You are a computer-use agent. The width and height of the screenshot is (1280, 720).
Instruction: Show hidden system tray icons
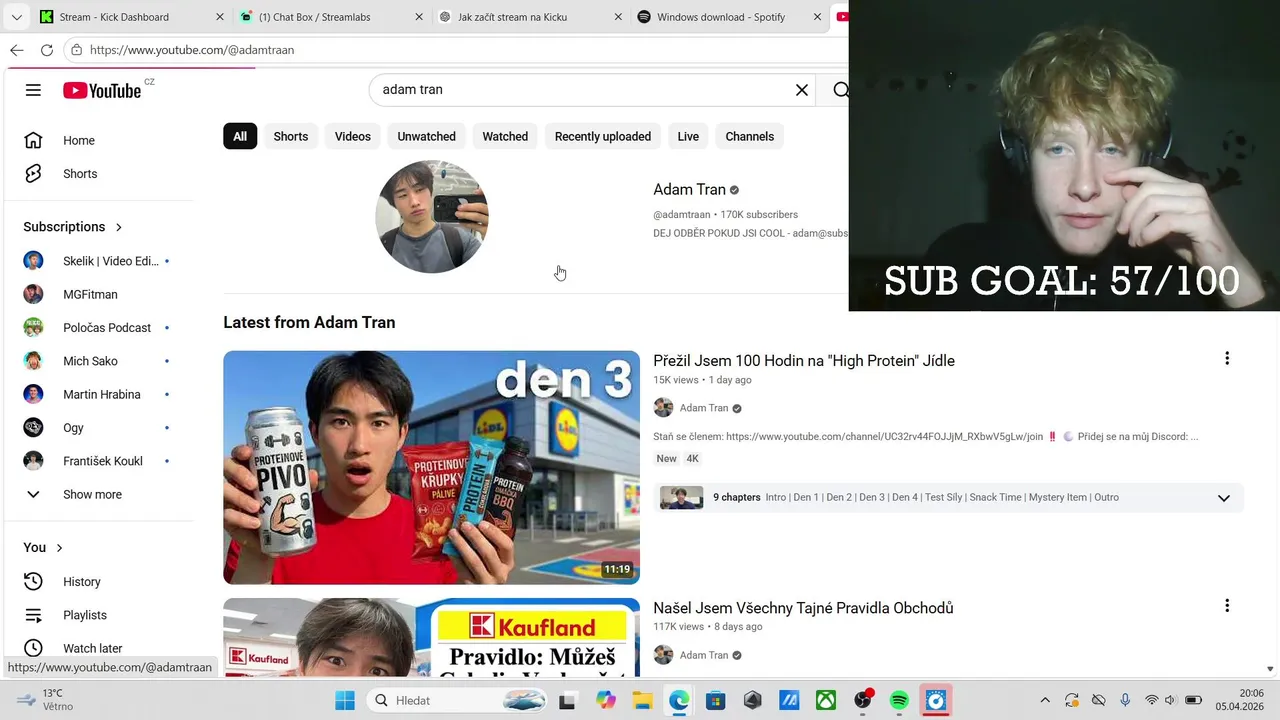(x=1045, y=700)
